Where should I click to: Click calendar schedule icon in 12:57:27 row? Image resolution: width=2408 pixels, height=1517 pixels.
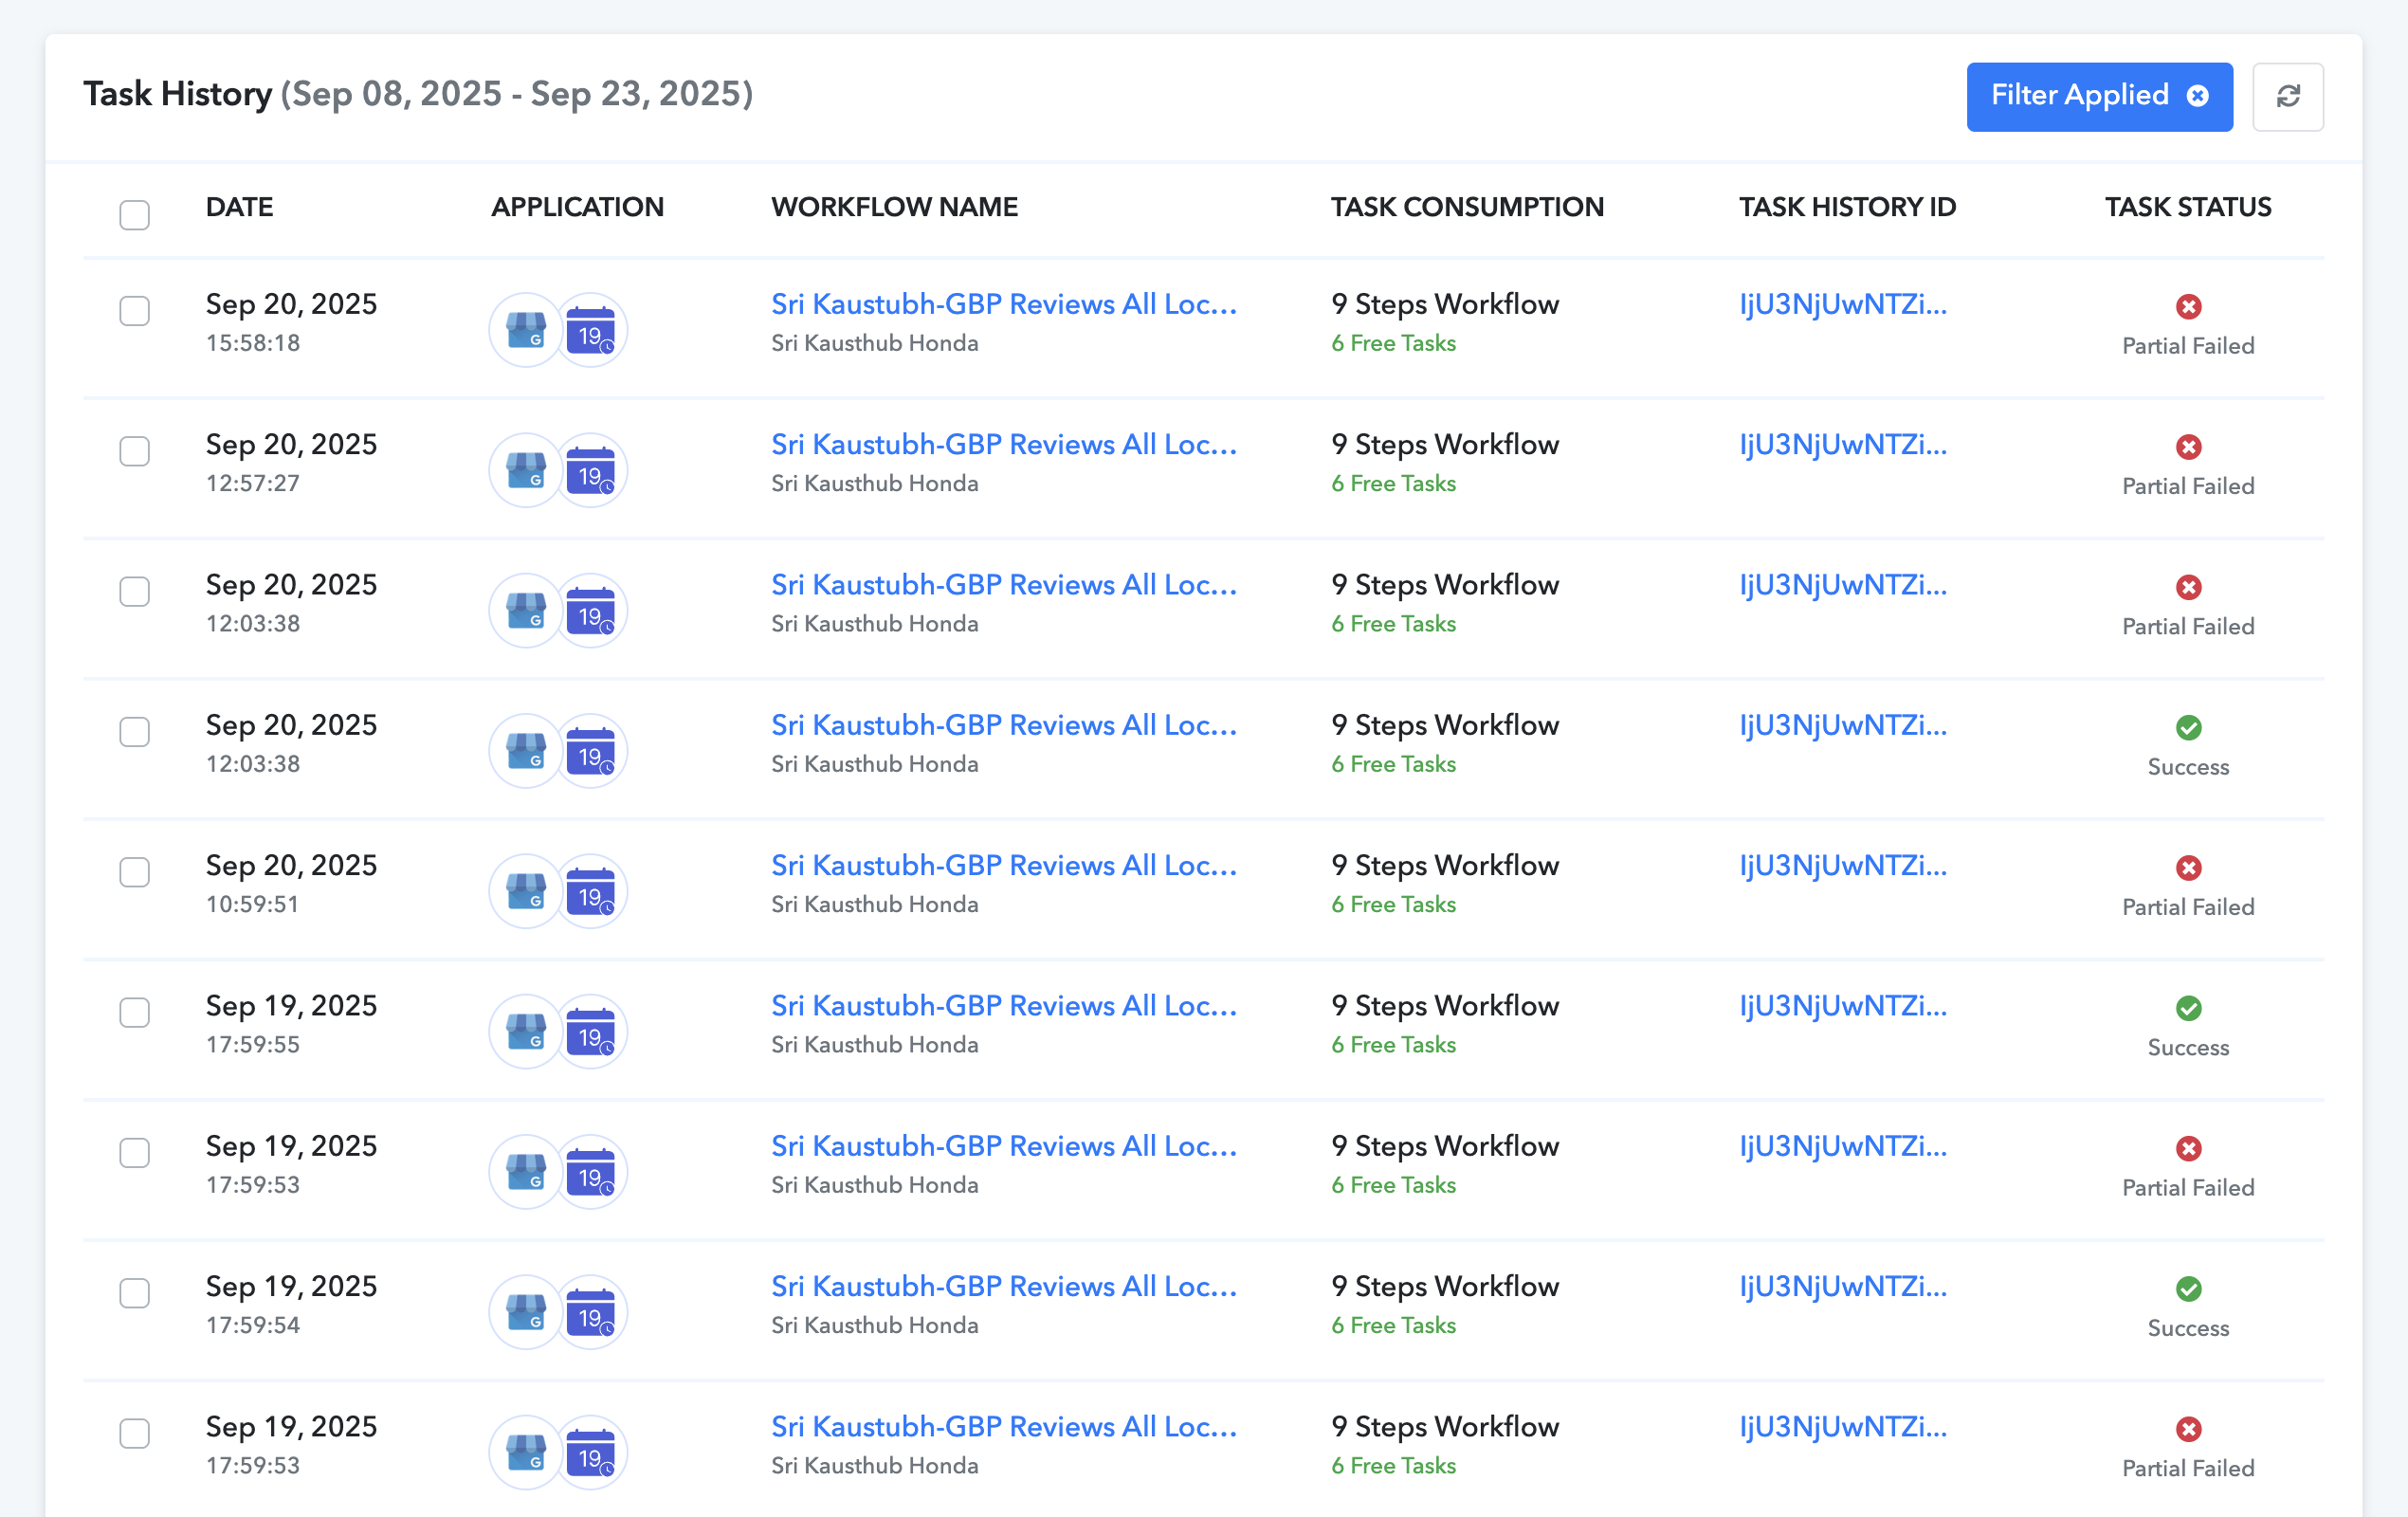click(x=591, y=470)
